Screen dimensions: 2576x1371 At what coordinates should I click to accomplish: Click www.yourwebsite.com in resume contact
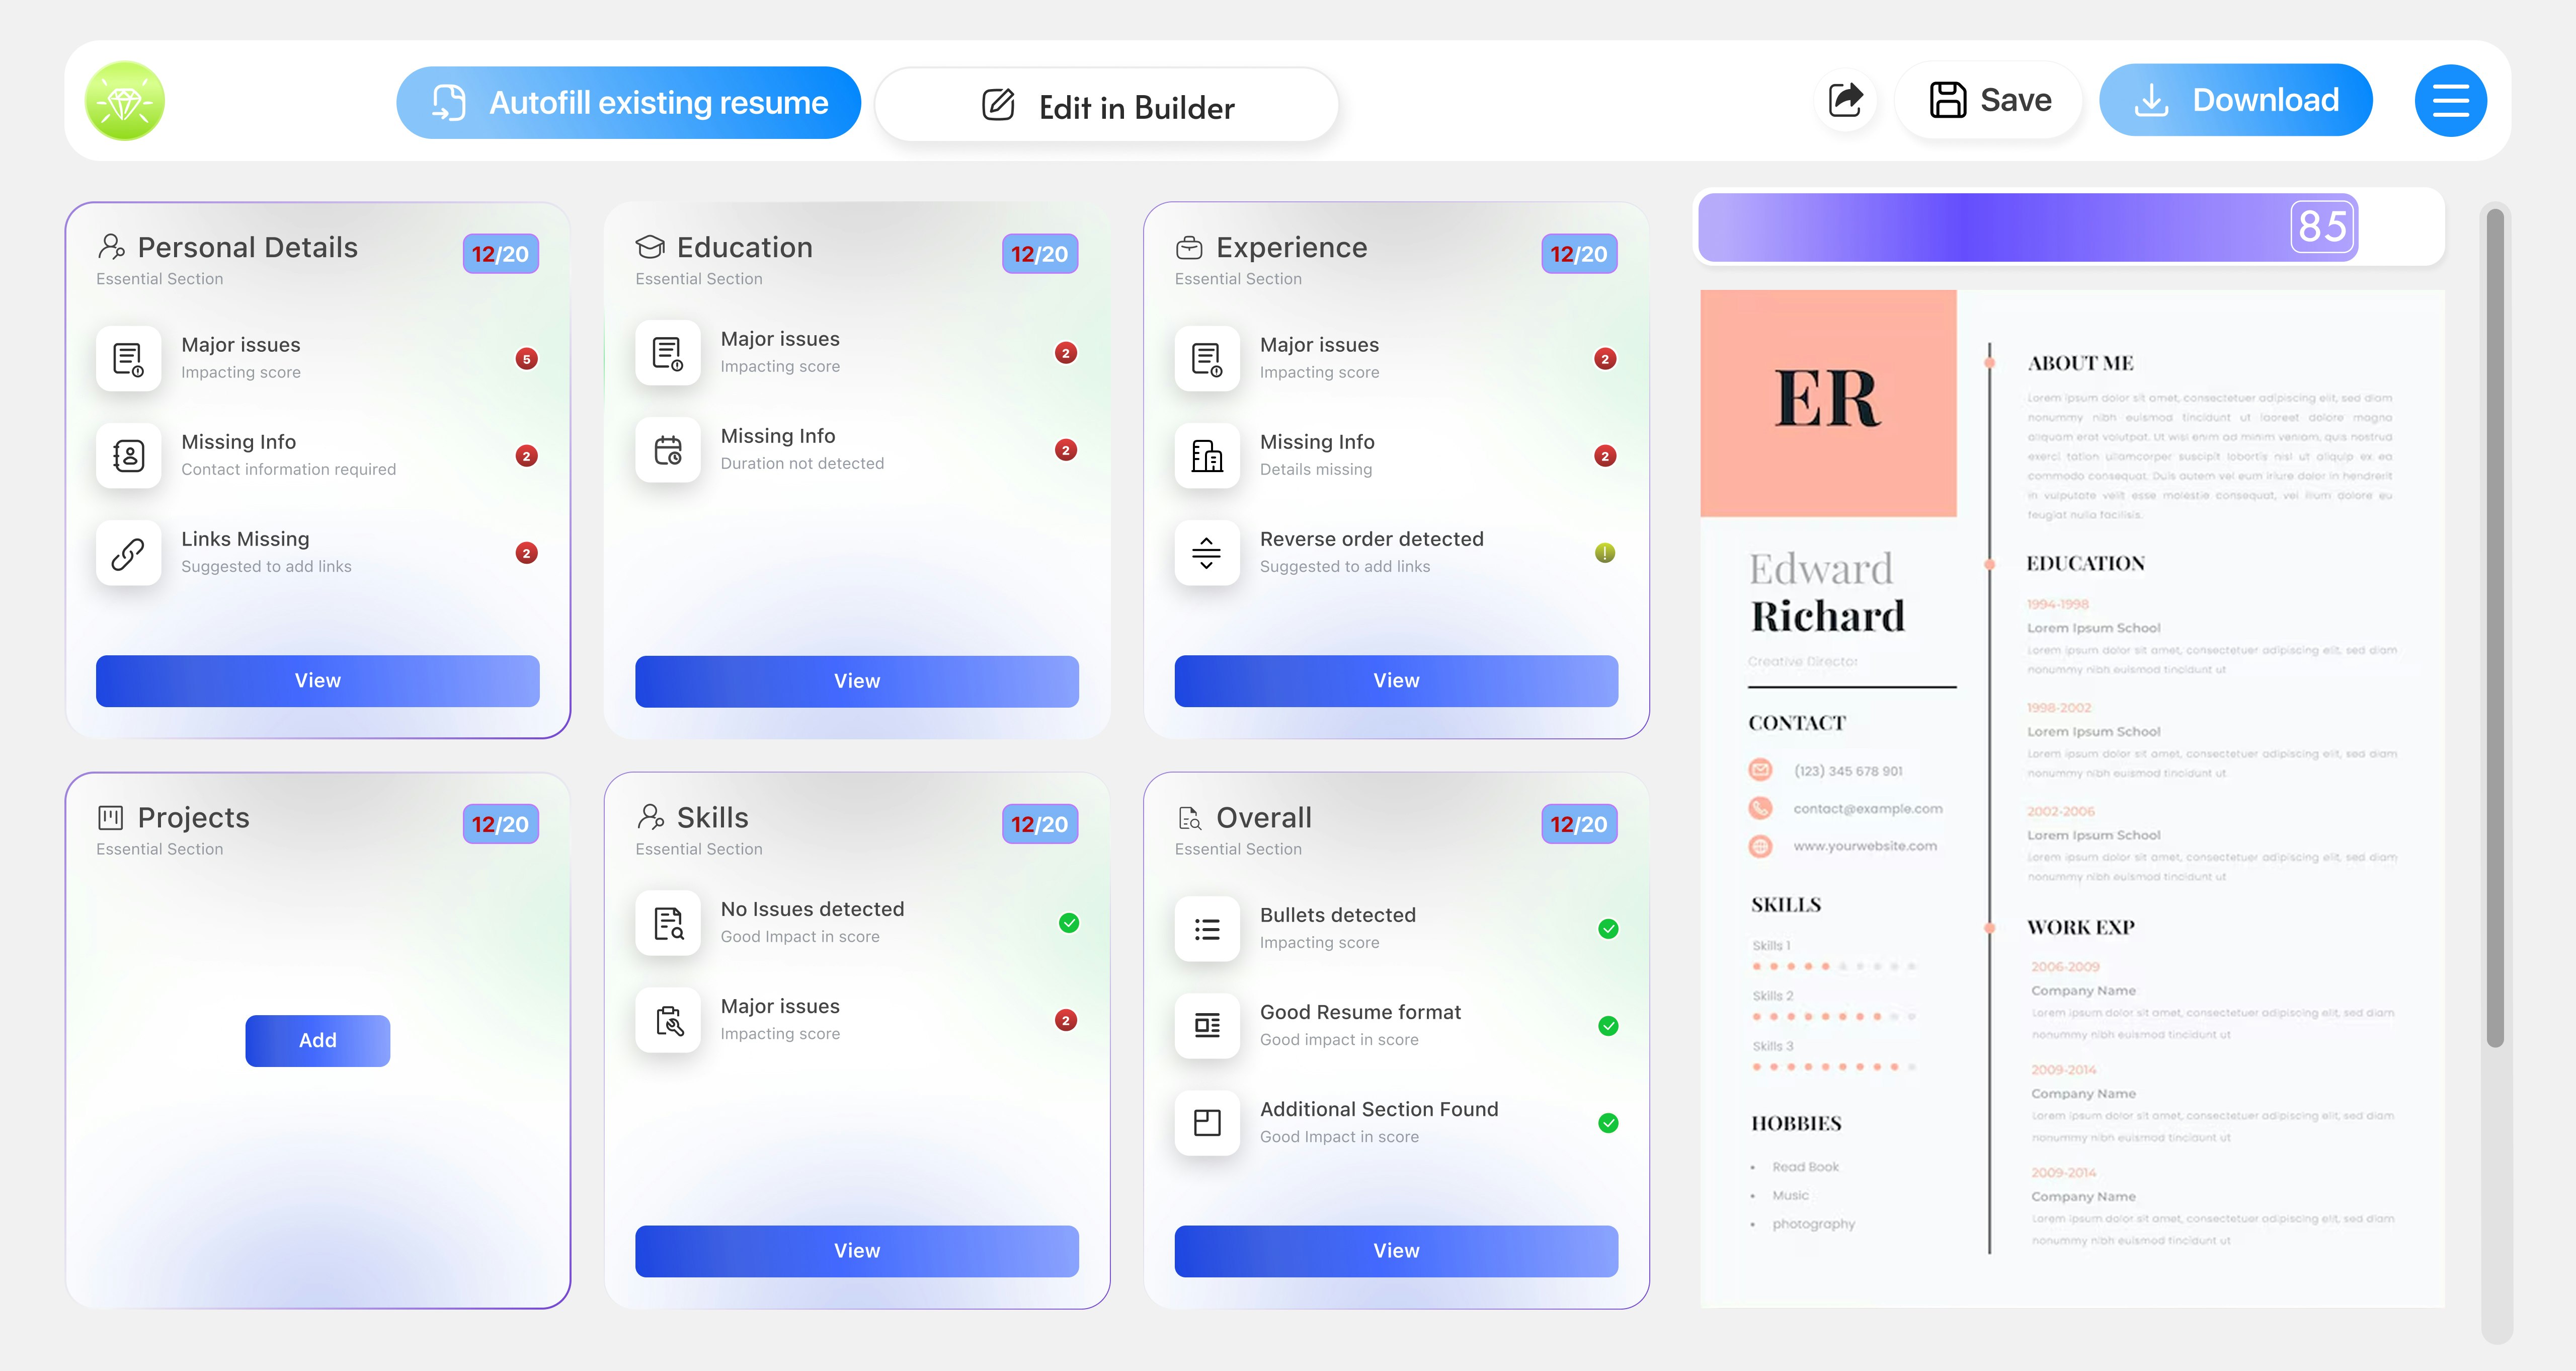[x=1865, y=846]
